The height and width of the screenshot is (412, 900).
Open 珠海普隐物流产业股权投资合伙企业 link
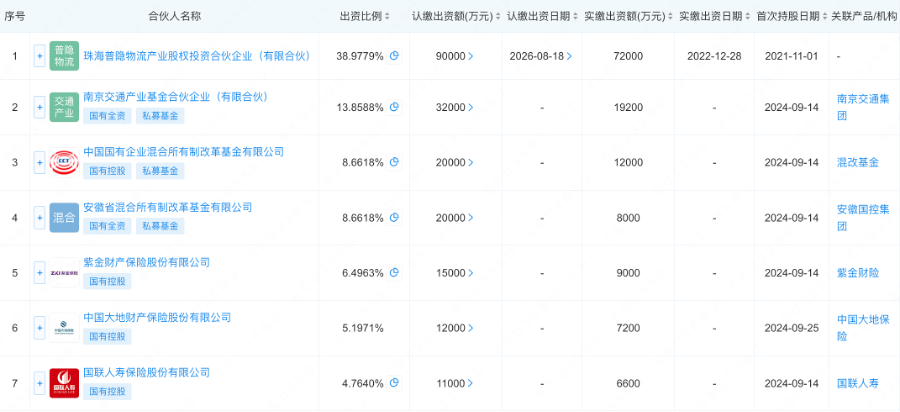click(197, 56)
